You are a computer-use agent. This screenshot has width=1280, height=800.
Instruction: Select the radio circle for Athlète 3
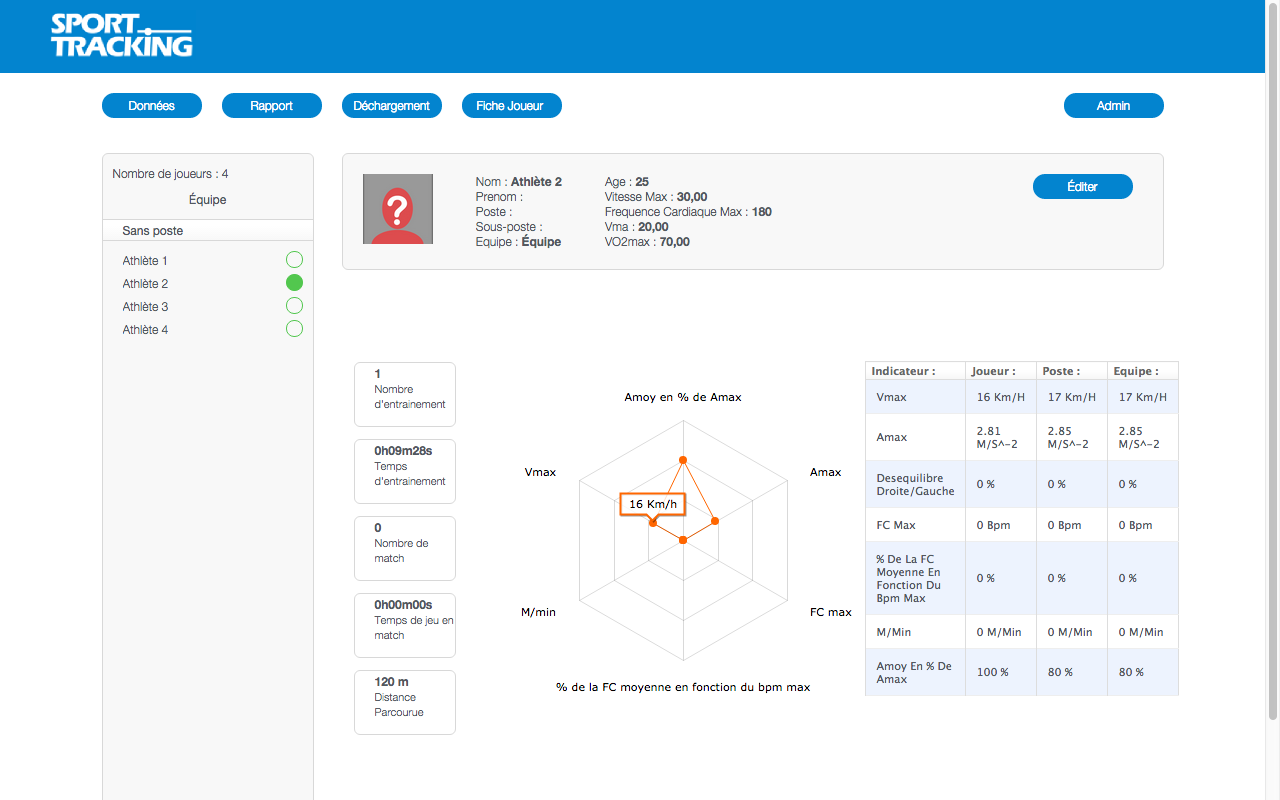pyautogui.click(x=294, y=306)
